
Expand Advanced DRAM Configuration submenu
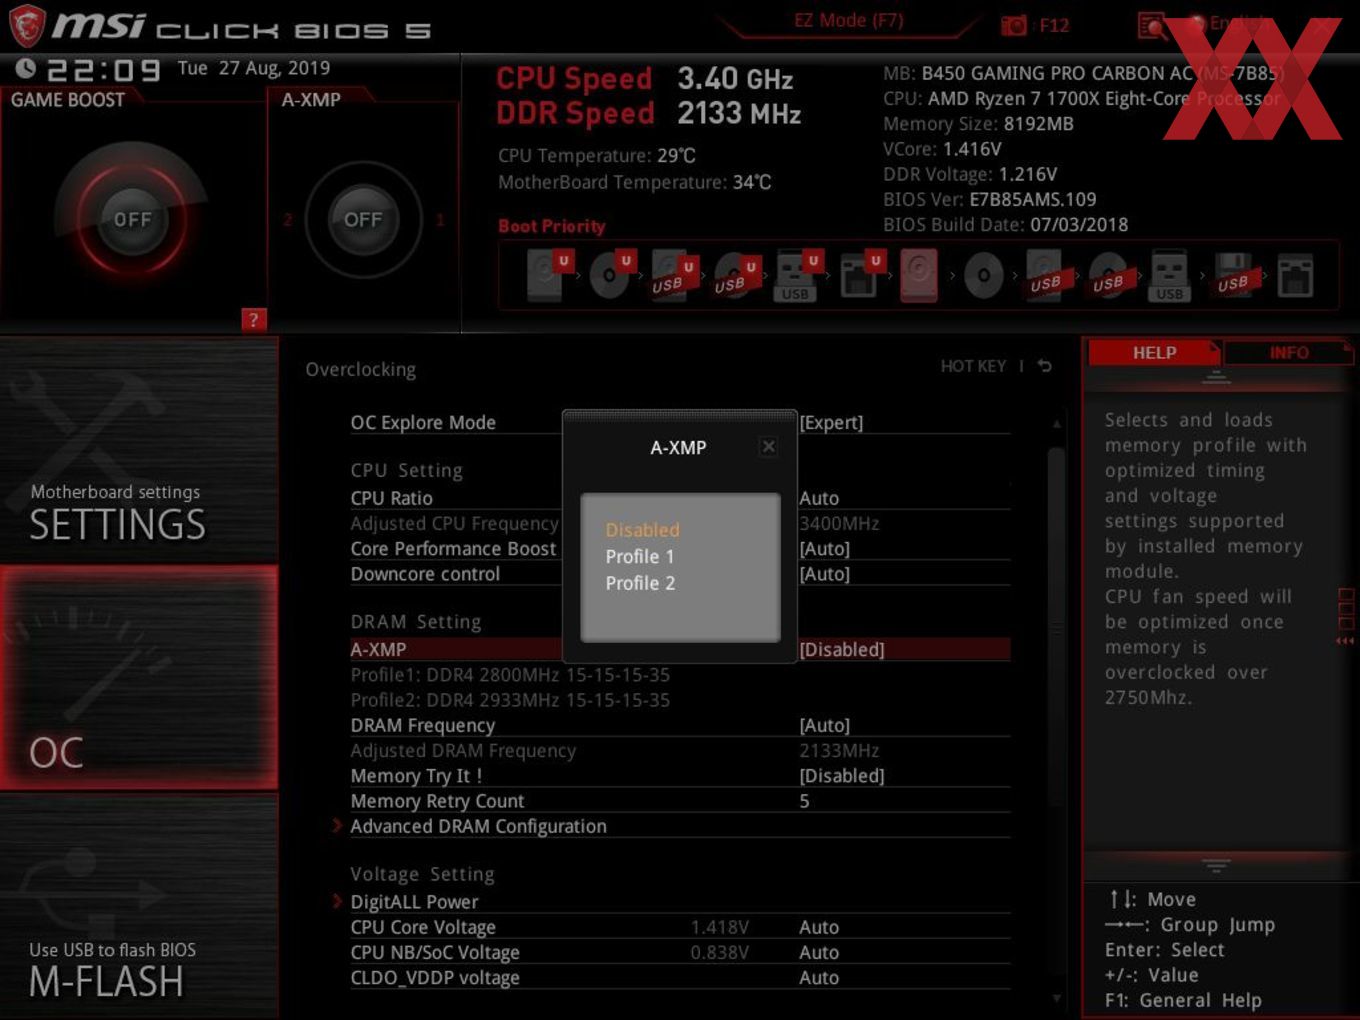point(478,826)
